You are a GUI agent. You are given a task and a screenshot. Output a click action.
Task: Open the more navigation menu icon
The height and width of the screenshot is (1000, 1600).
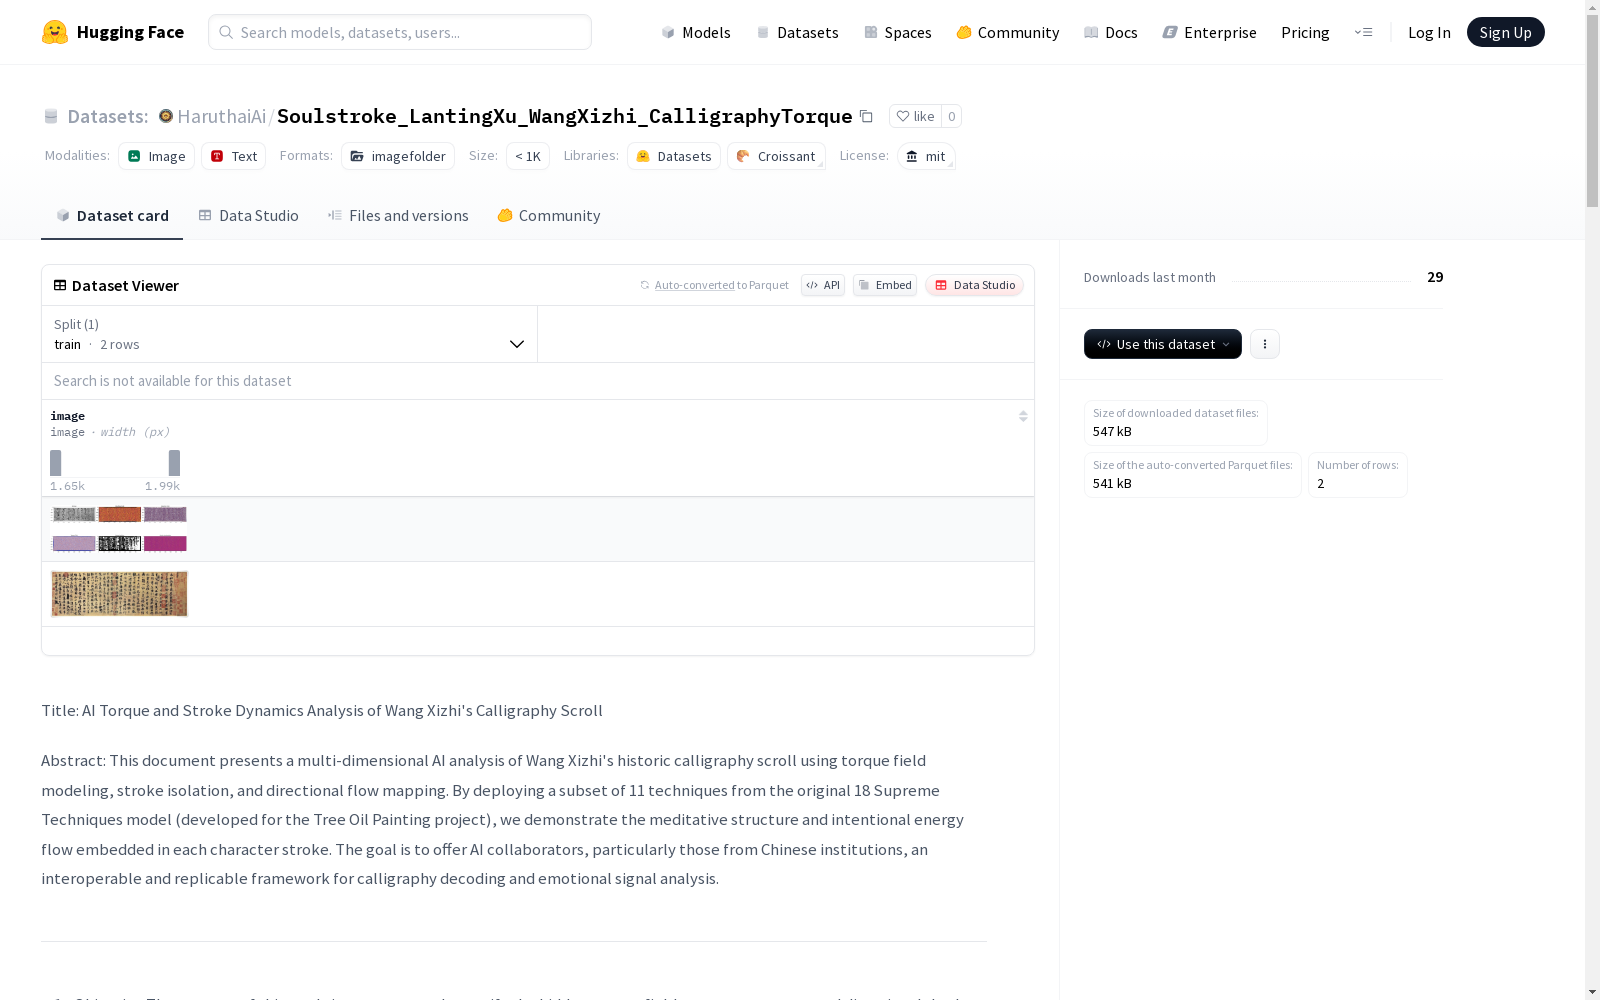pos(1363,32)
